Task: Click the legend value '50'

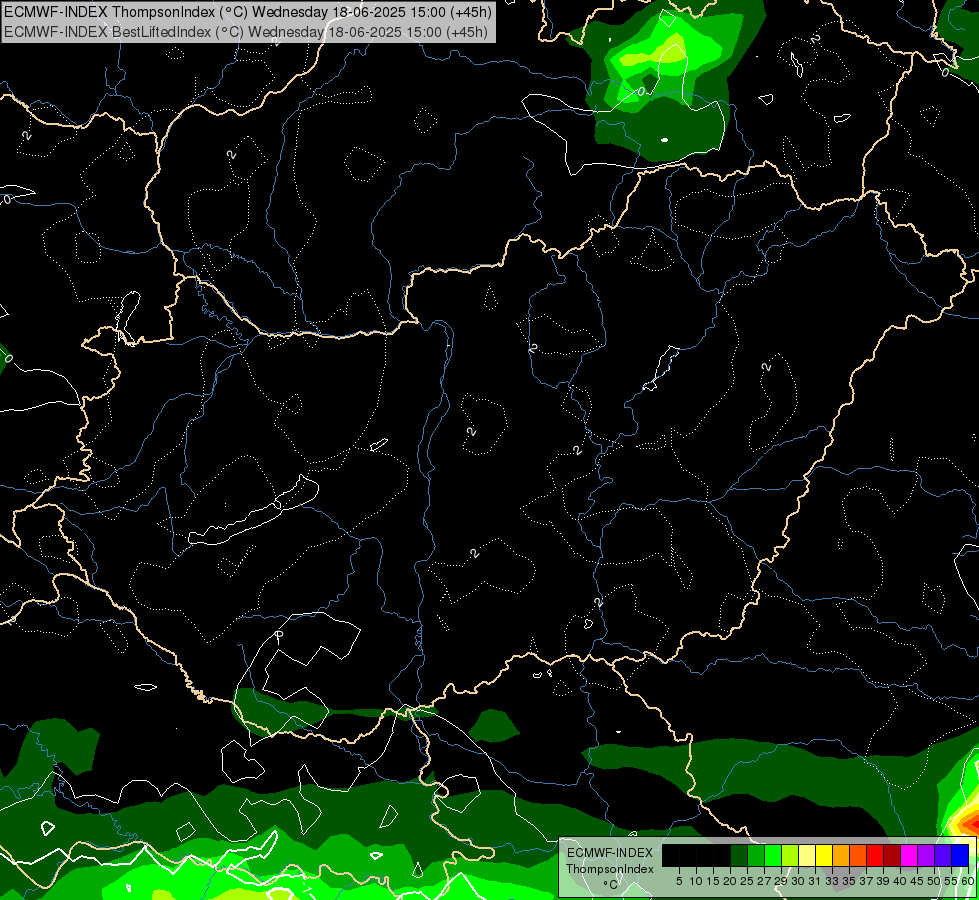Action: click(934, 881)
